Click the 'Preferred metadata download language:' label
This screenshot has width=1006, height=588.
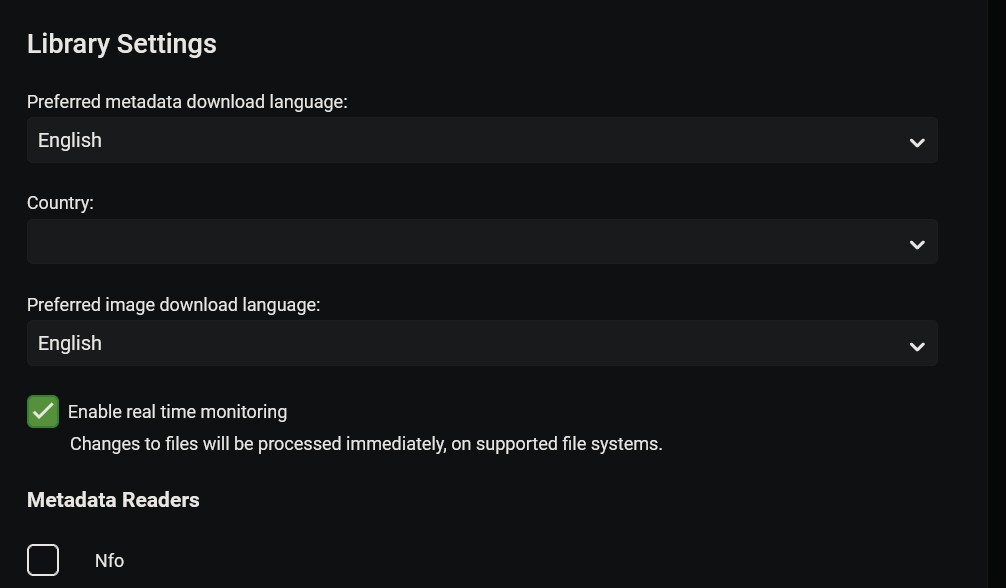[x=187, y=102]
